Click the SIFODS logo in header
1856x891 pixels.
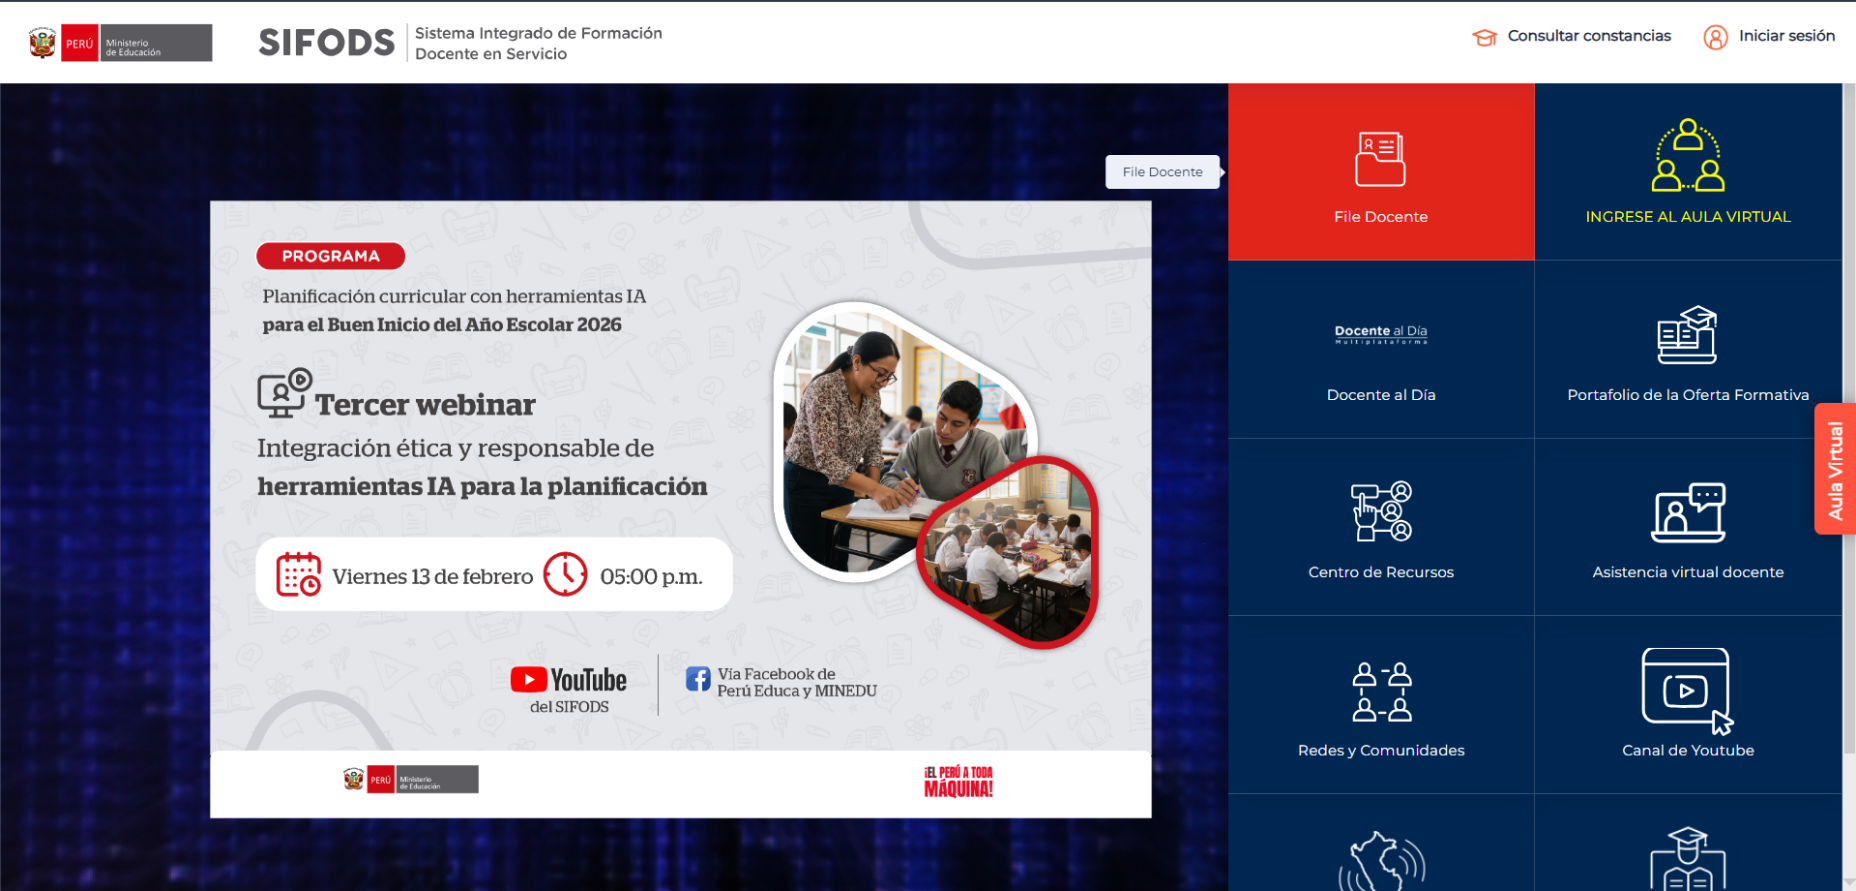click(326, 42)
